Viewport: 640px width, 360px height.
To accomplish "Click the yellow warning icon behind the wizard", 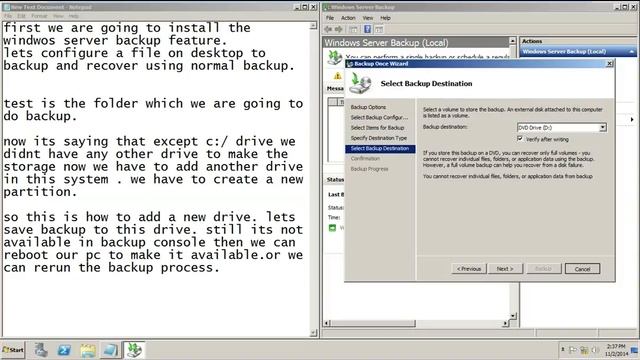I will (338, 76).
